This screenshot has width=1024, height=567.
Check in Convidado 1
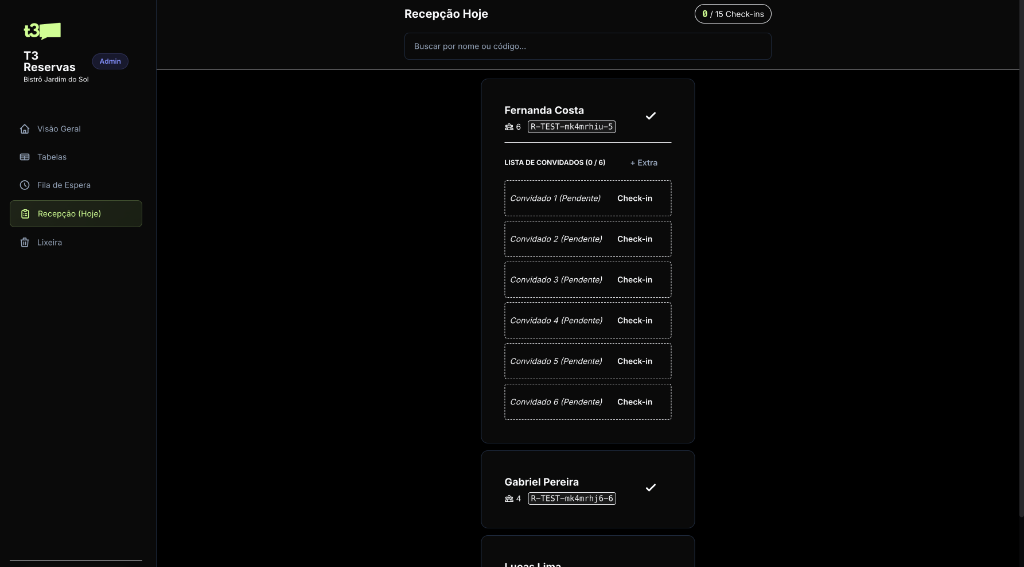click(x=634, y=198)
